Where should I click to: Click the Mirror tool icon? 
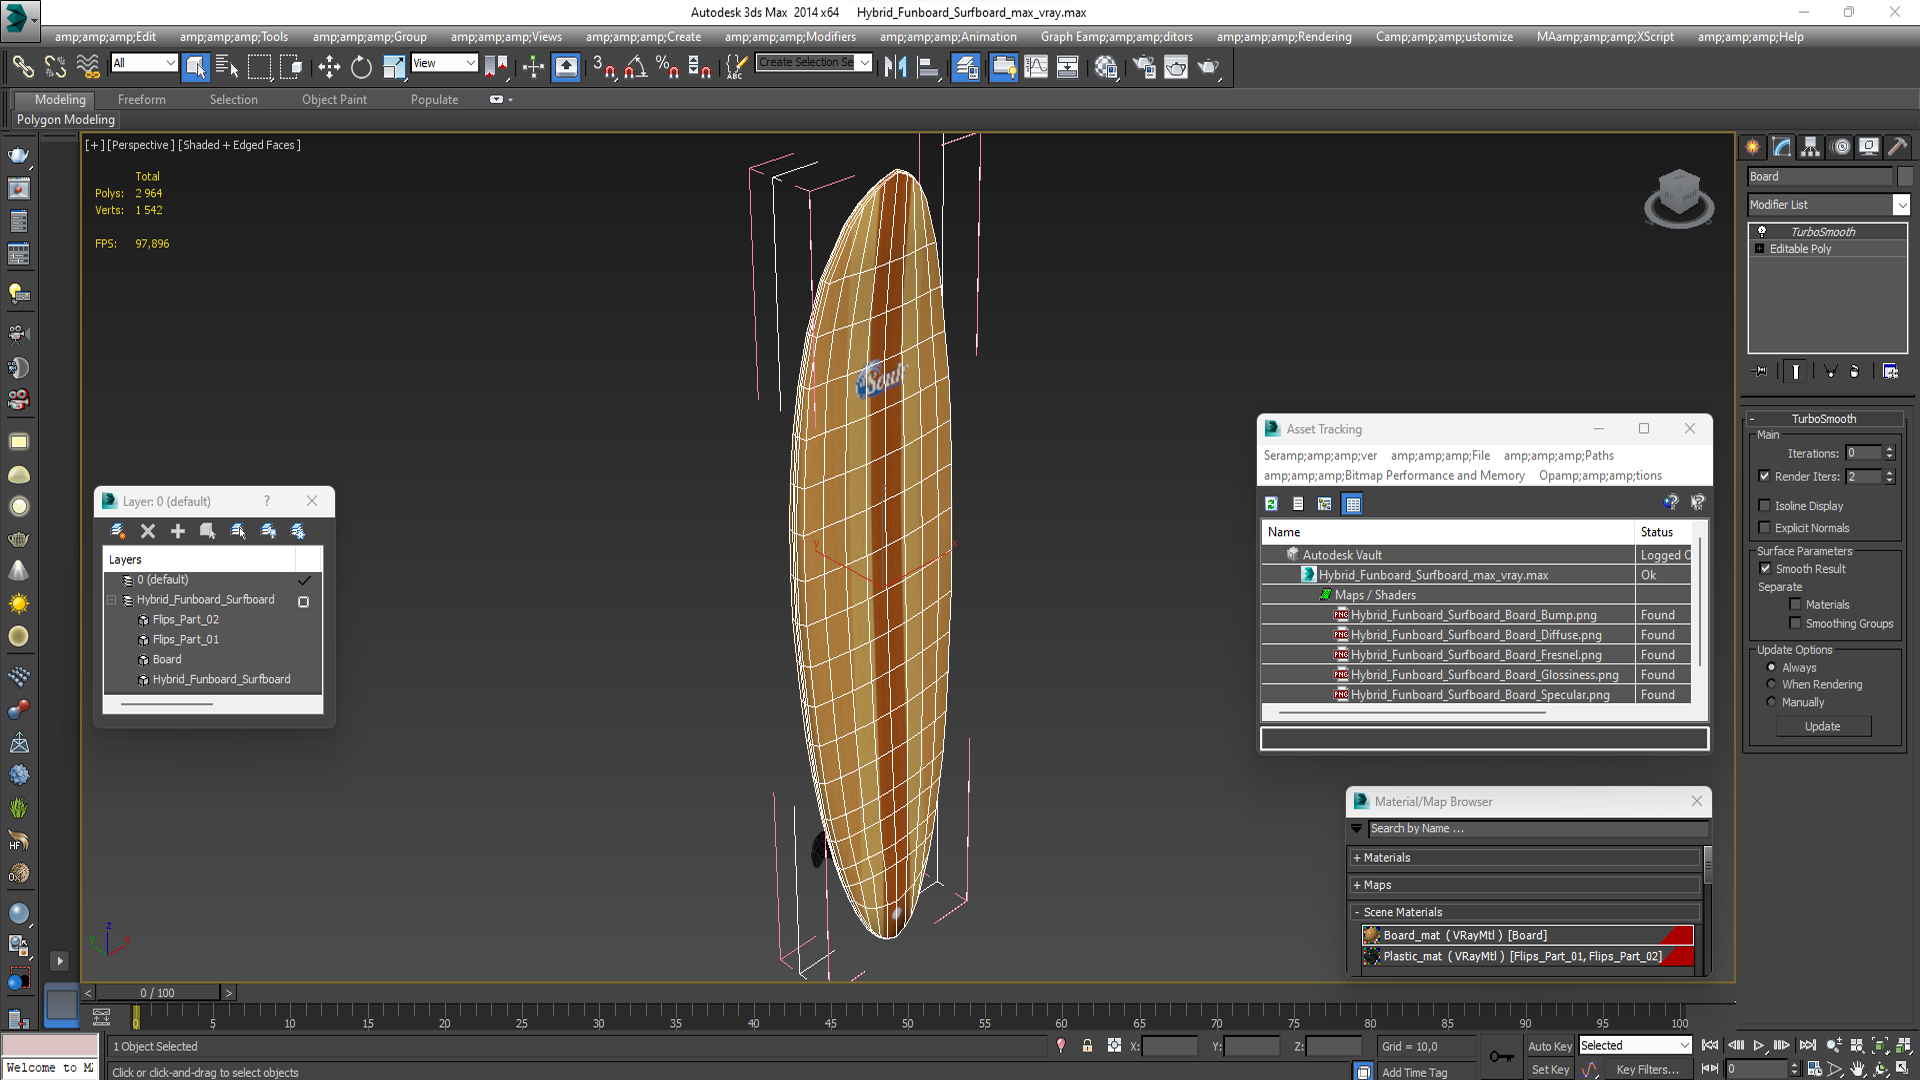(895, 67)
